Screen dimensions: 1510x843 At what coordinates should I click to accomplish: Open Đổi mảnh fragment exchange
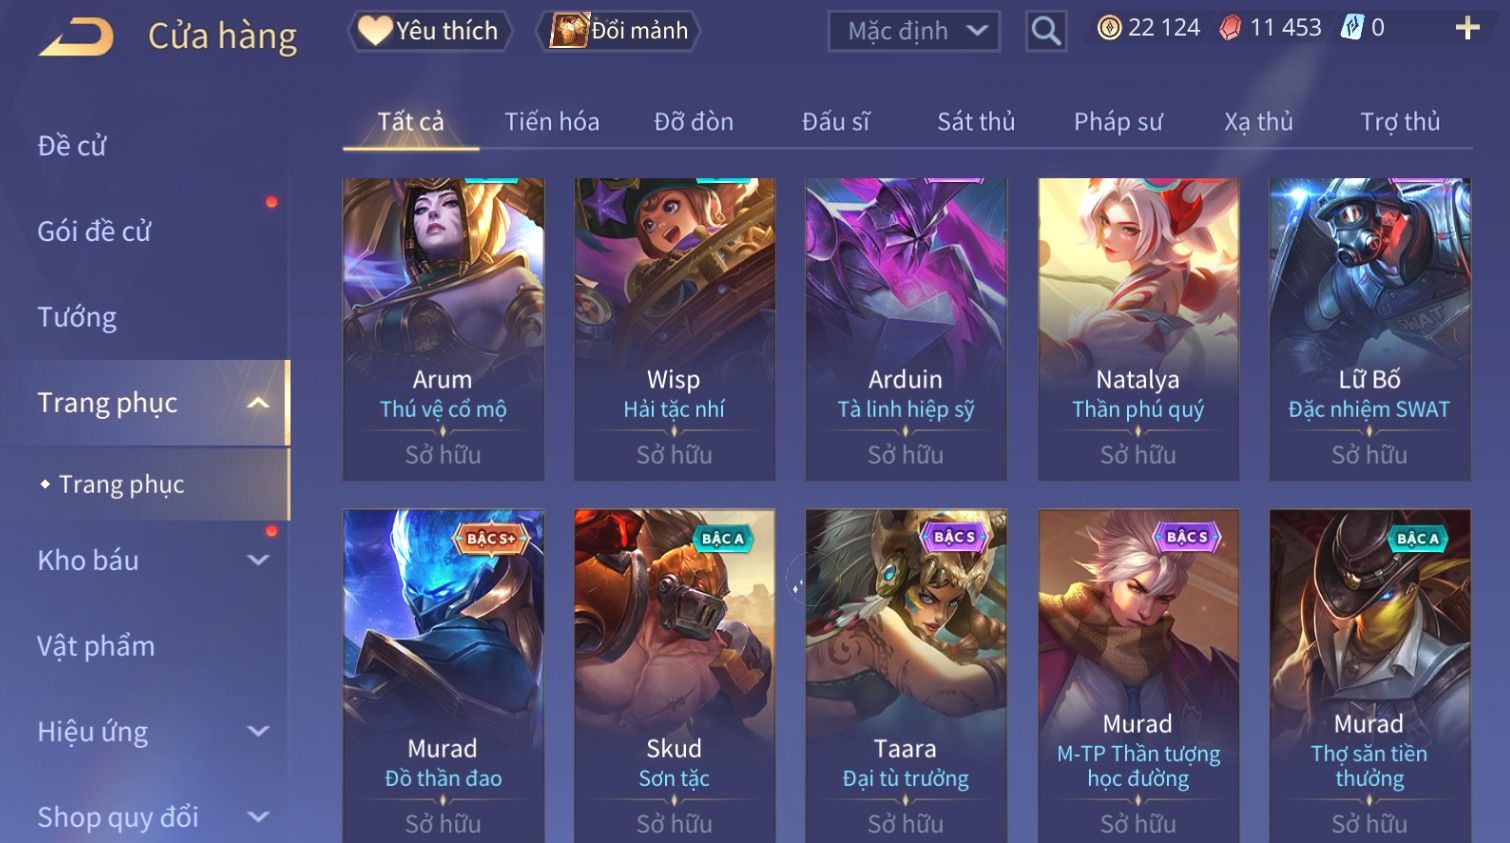(x=618, y=31)
